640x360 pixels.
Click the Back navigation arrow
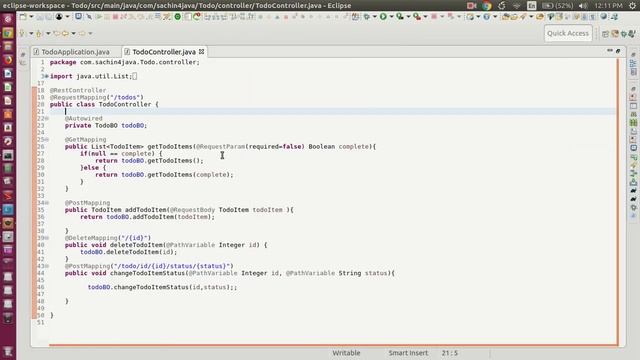coord(65,33)
